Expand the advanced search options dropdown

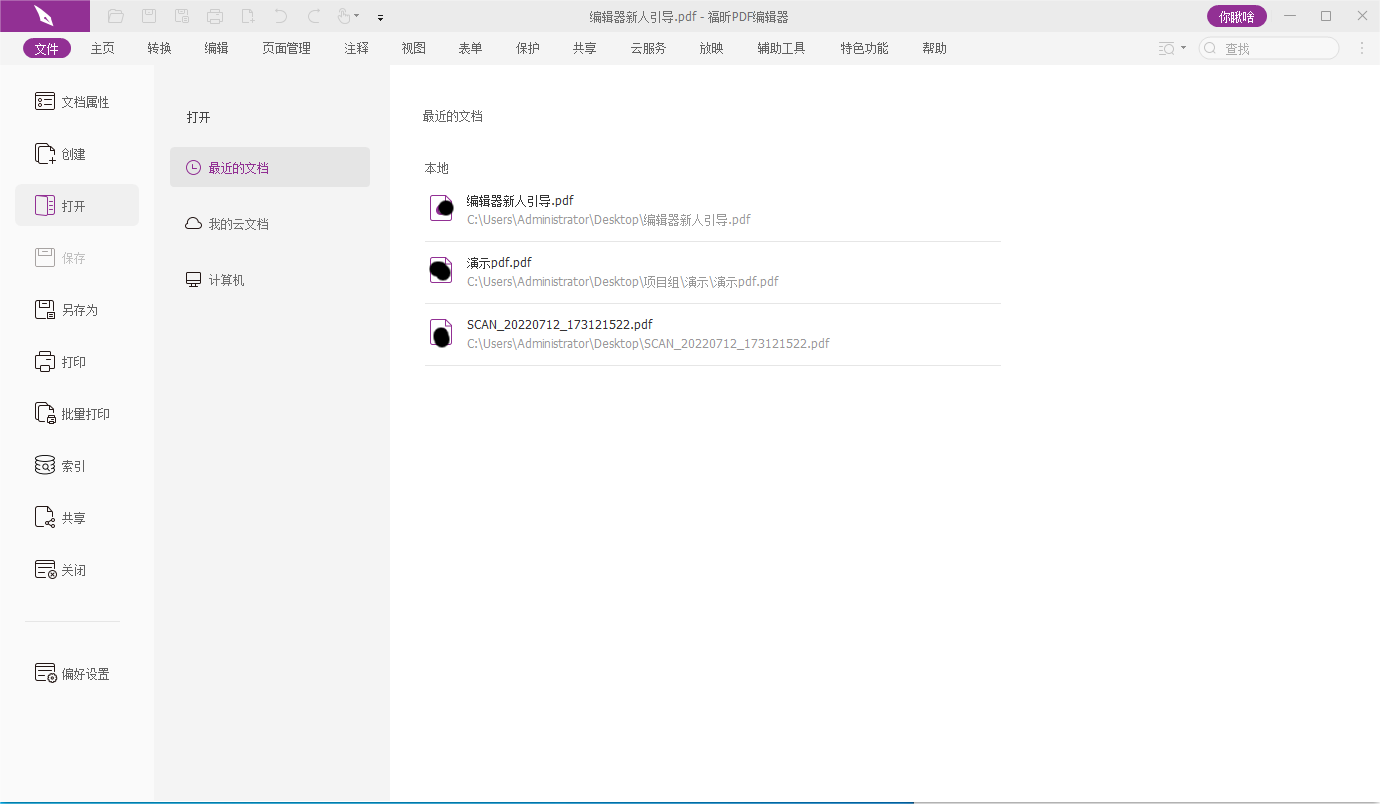coord(1183,48)
